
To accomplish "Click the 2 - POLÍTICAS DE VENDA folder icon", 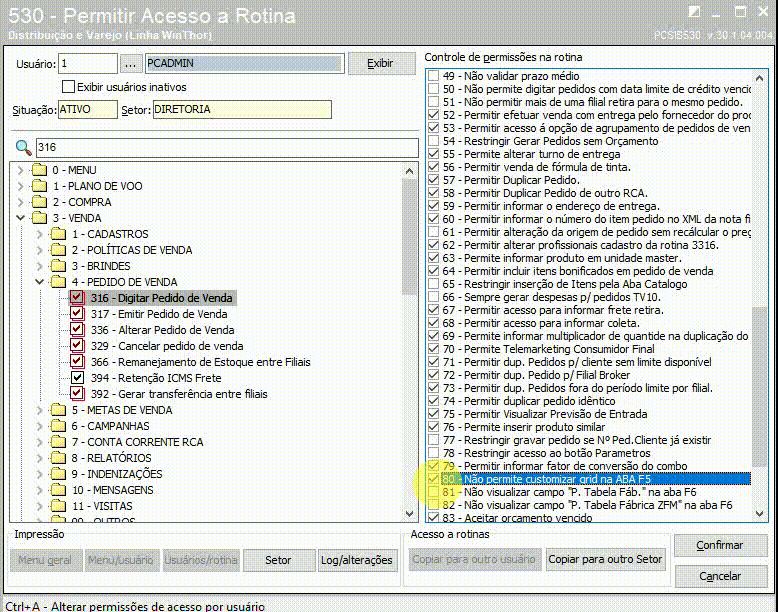I will coord(58,250).
